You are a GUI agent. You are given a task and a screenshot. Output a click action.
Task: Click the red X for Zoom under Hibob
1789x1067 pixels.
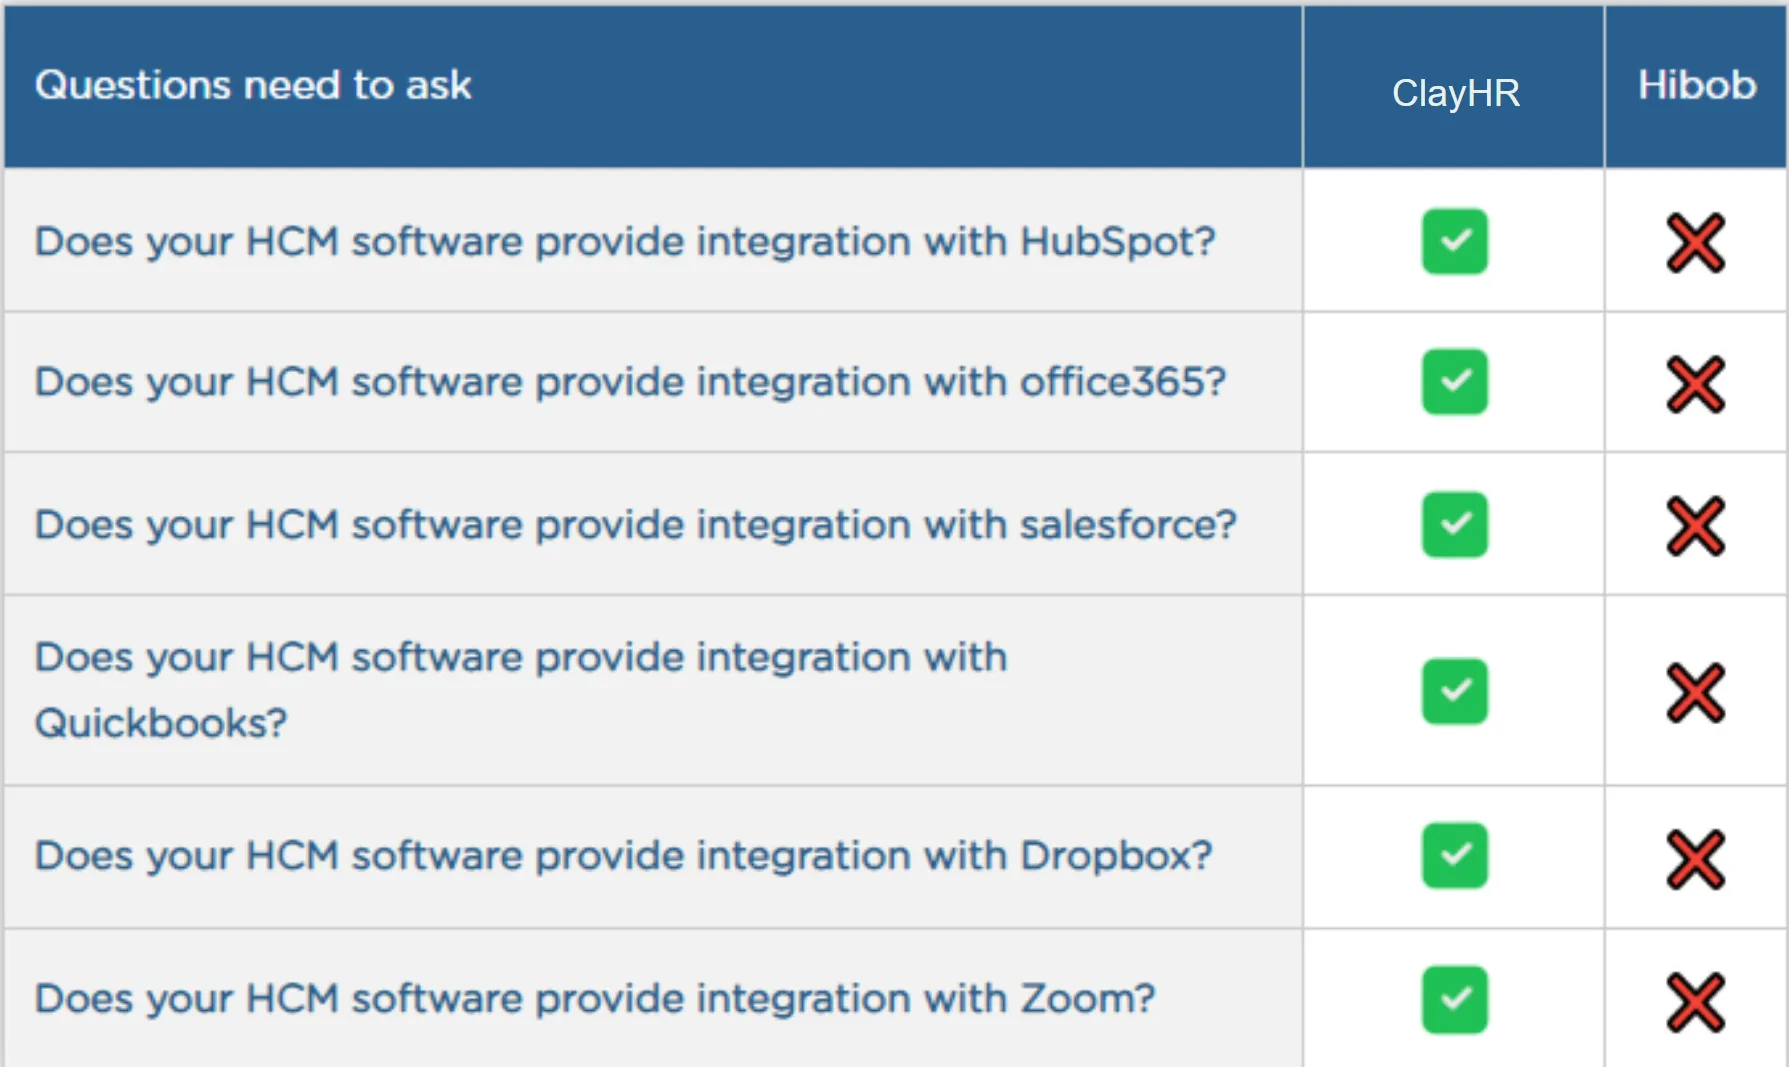pyautogui.click(x=1695, y=1002)
